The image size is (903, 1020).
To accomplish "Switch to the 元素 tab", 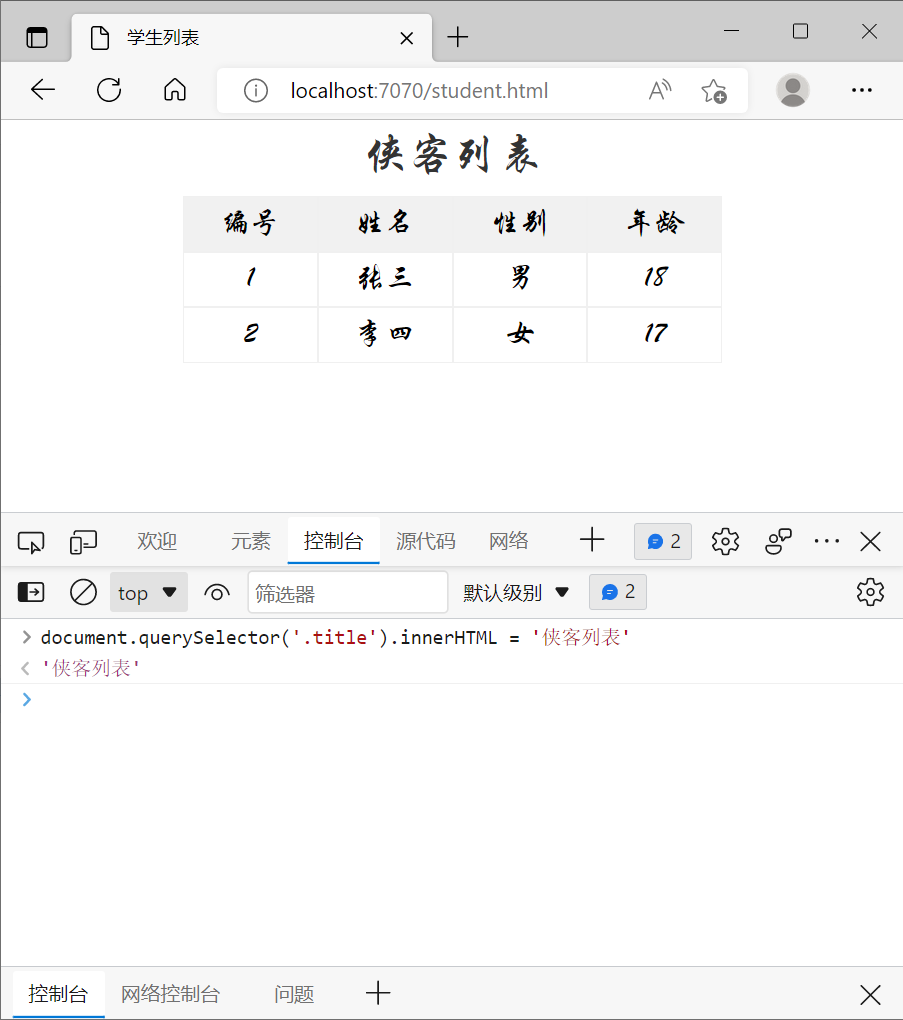I will (251, 541).
